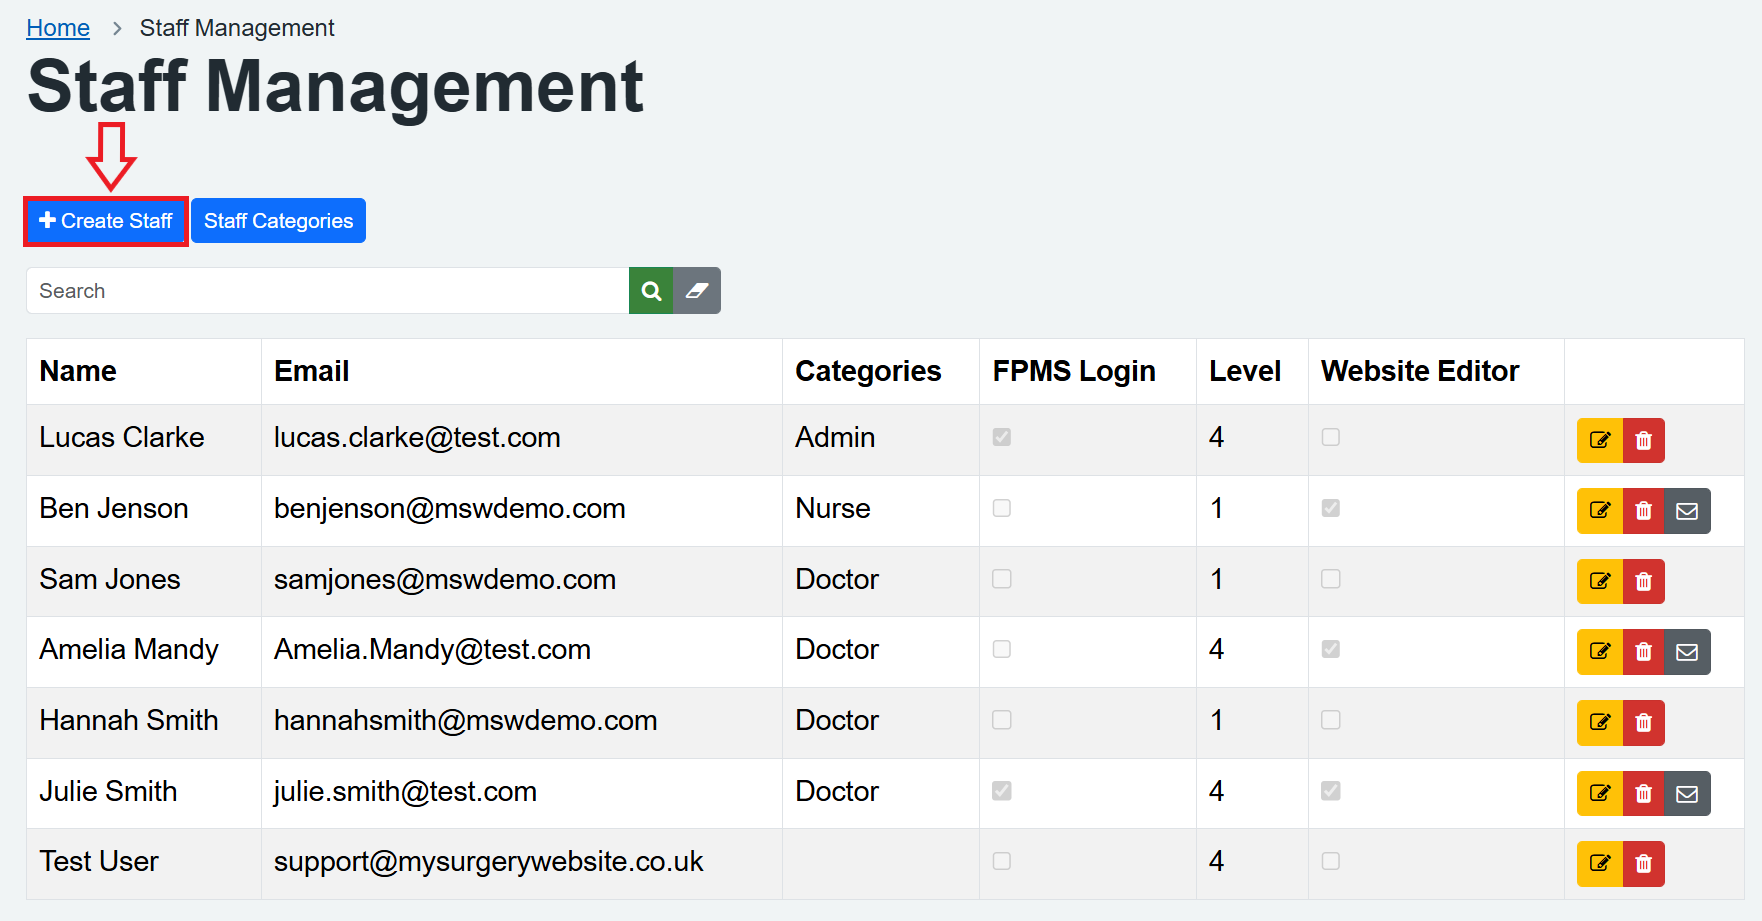Click Amelia Mandy's envelope email icon
This screenshot has height=921, width=1762.
[1687, 651]
